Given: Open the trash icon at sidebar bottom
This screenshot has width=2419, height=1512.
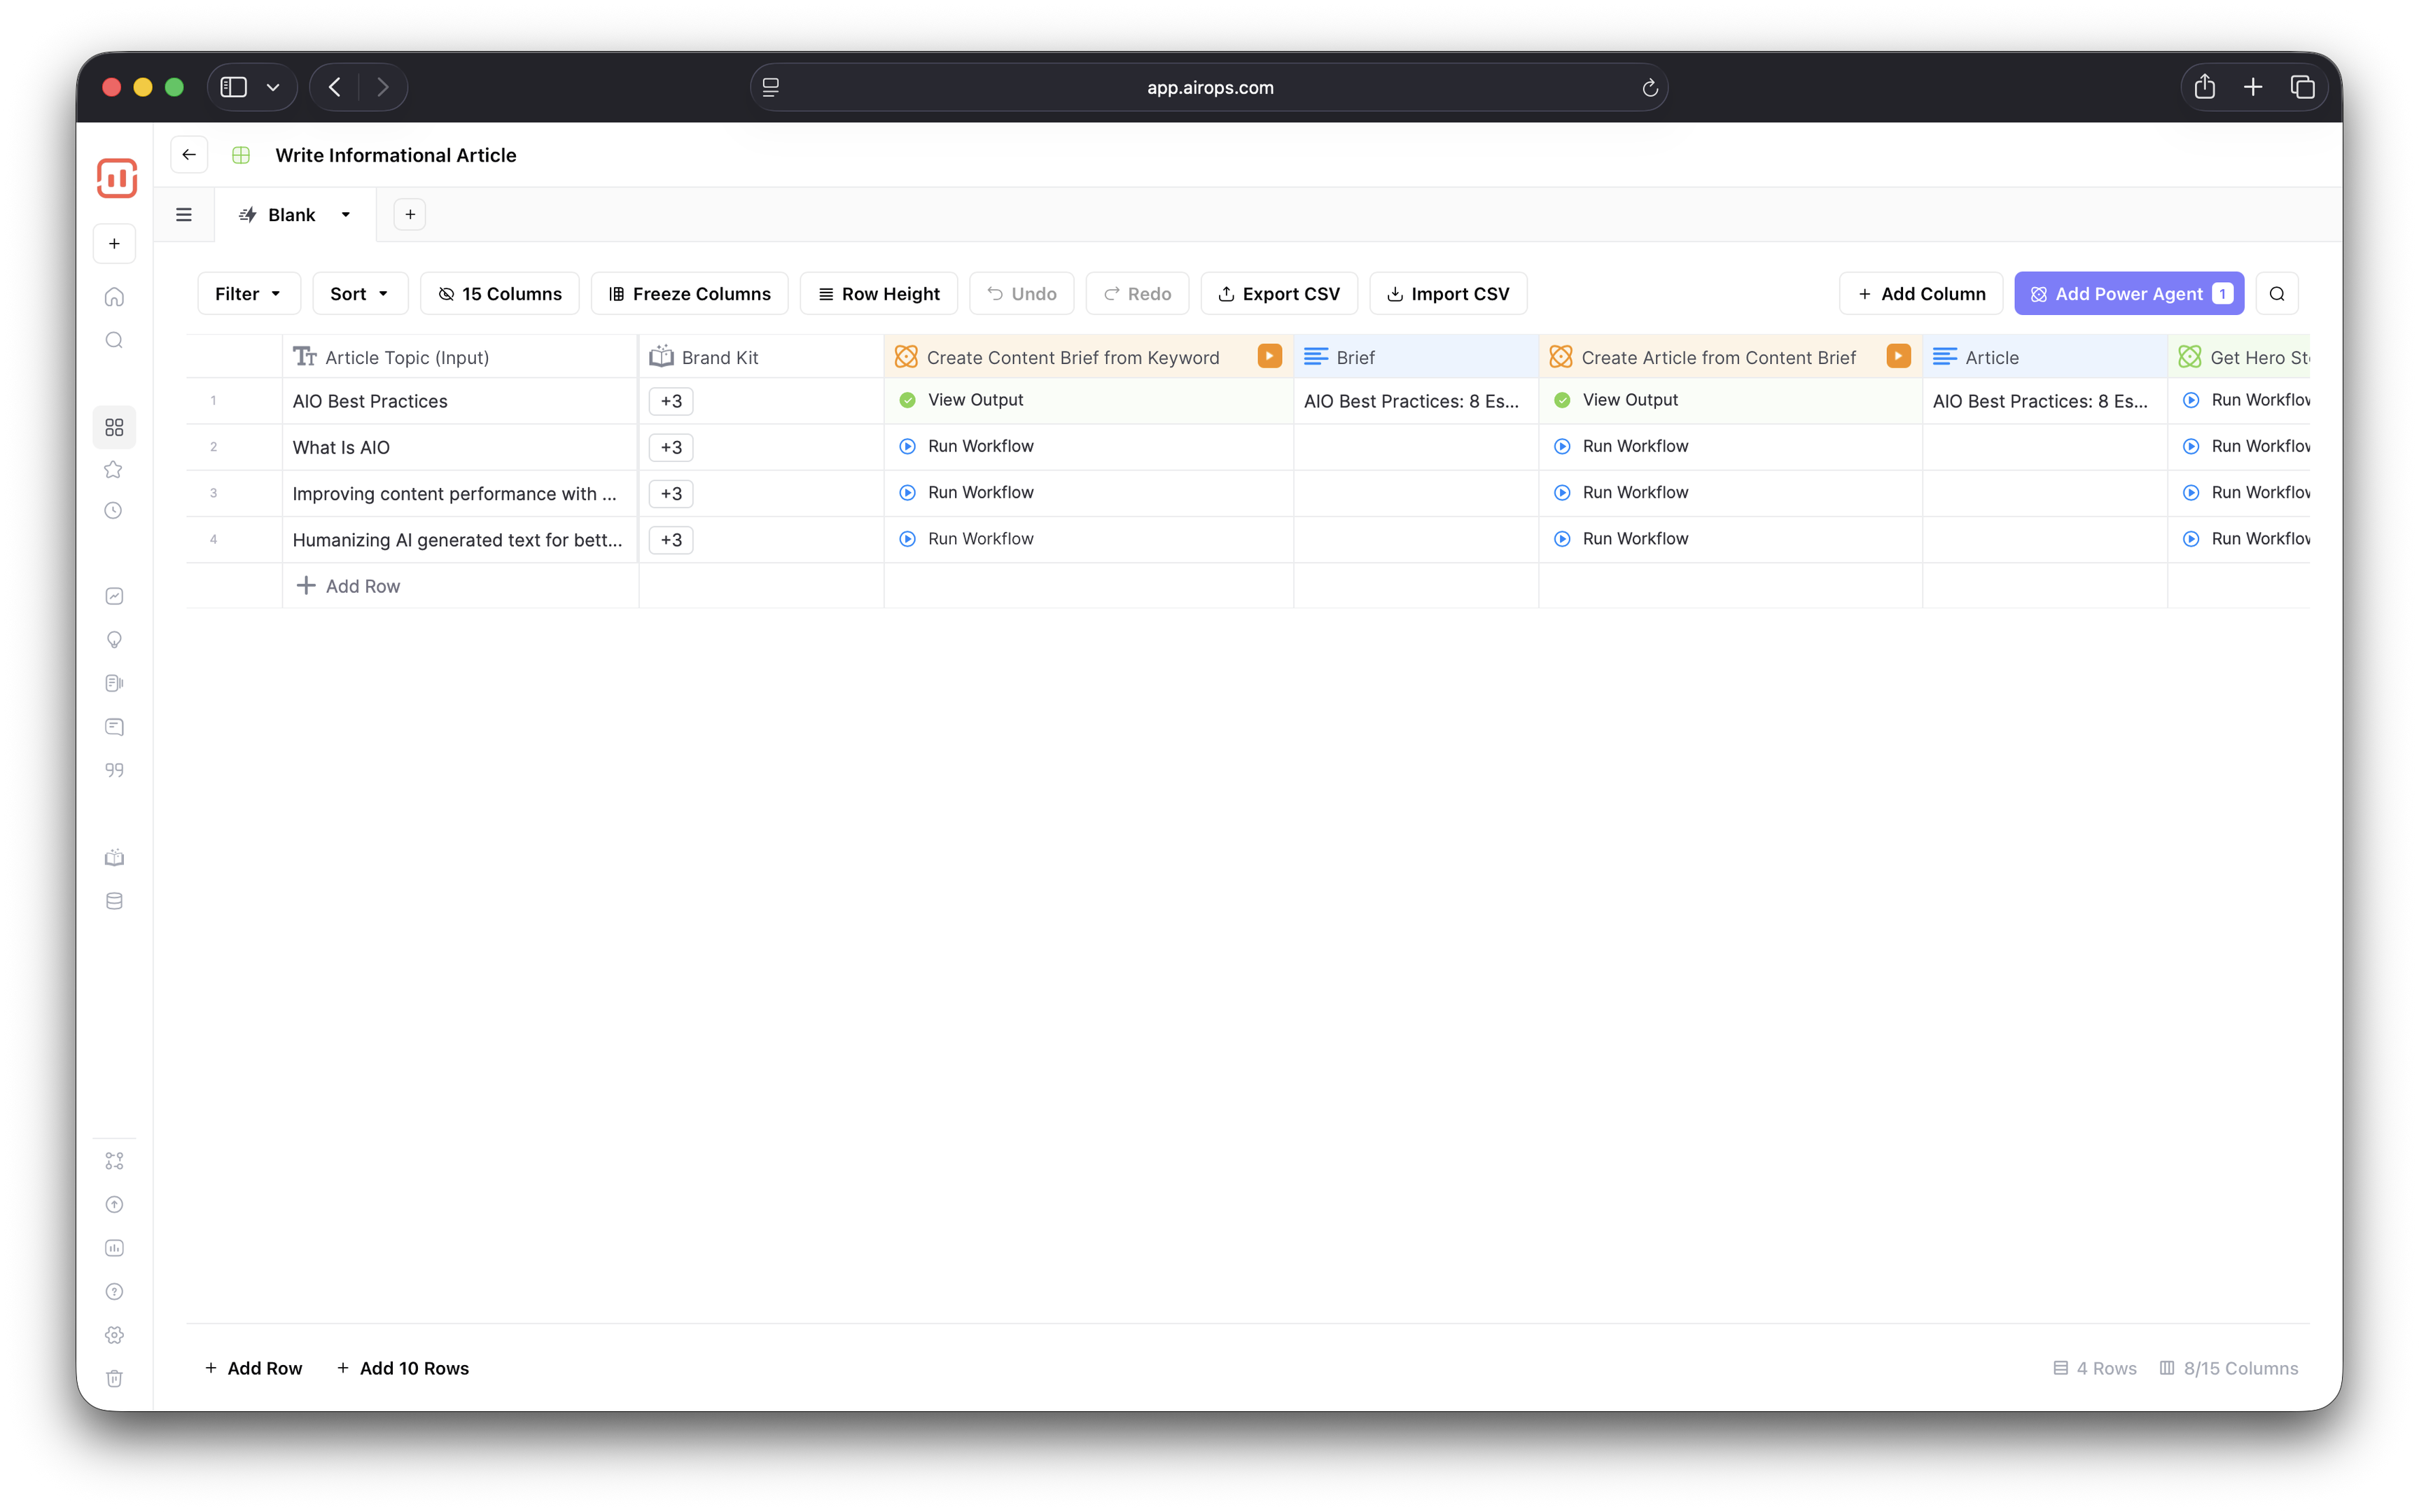Looking at the screenshot, I should pyautogui.click(x=114, y=1378).
